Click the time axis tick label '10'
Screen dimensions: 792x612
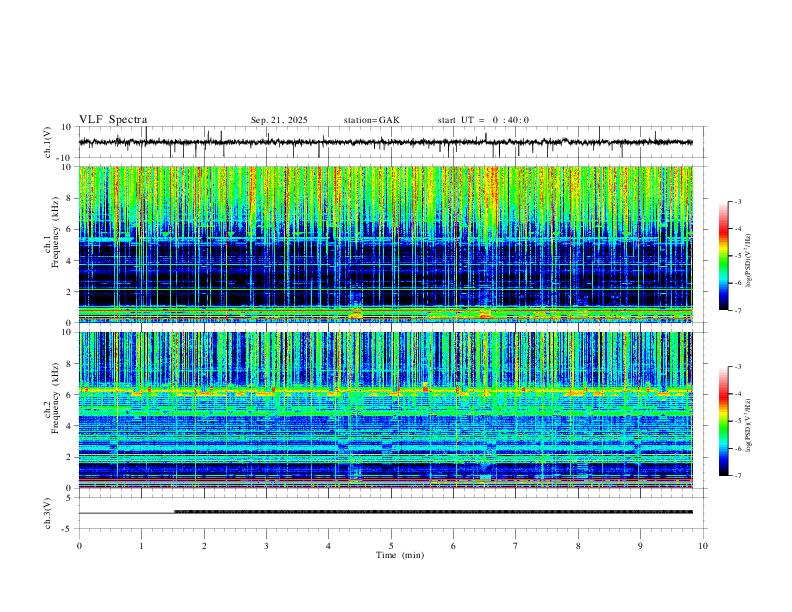pyautogui.click(x=703, y=546)
